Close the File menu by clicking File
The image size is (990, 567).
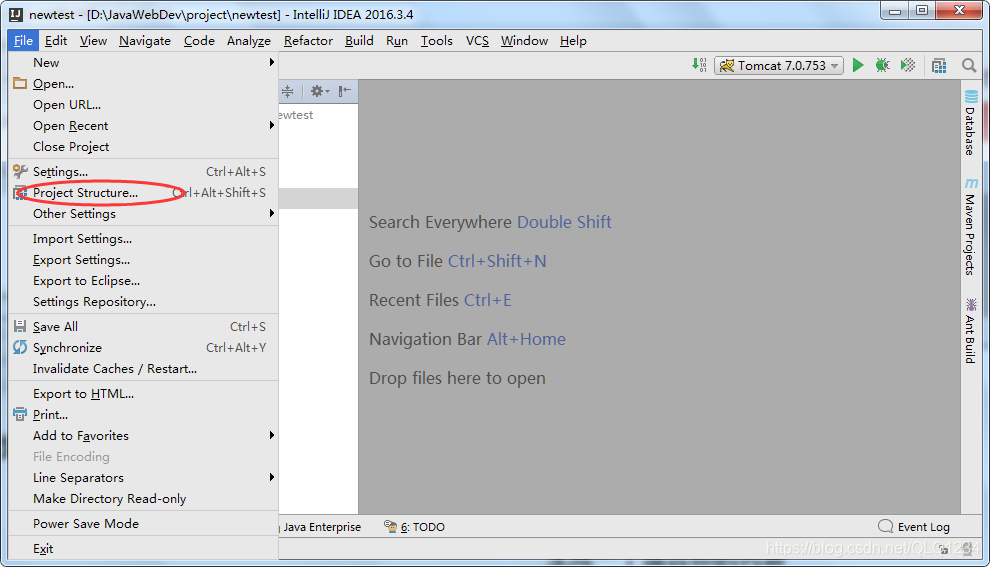pos(23,41)
